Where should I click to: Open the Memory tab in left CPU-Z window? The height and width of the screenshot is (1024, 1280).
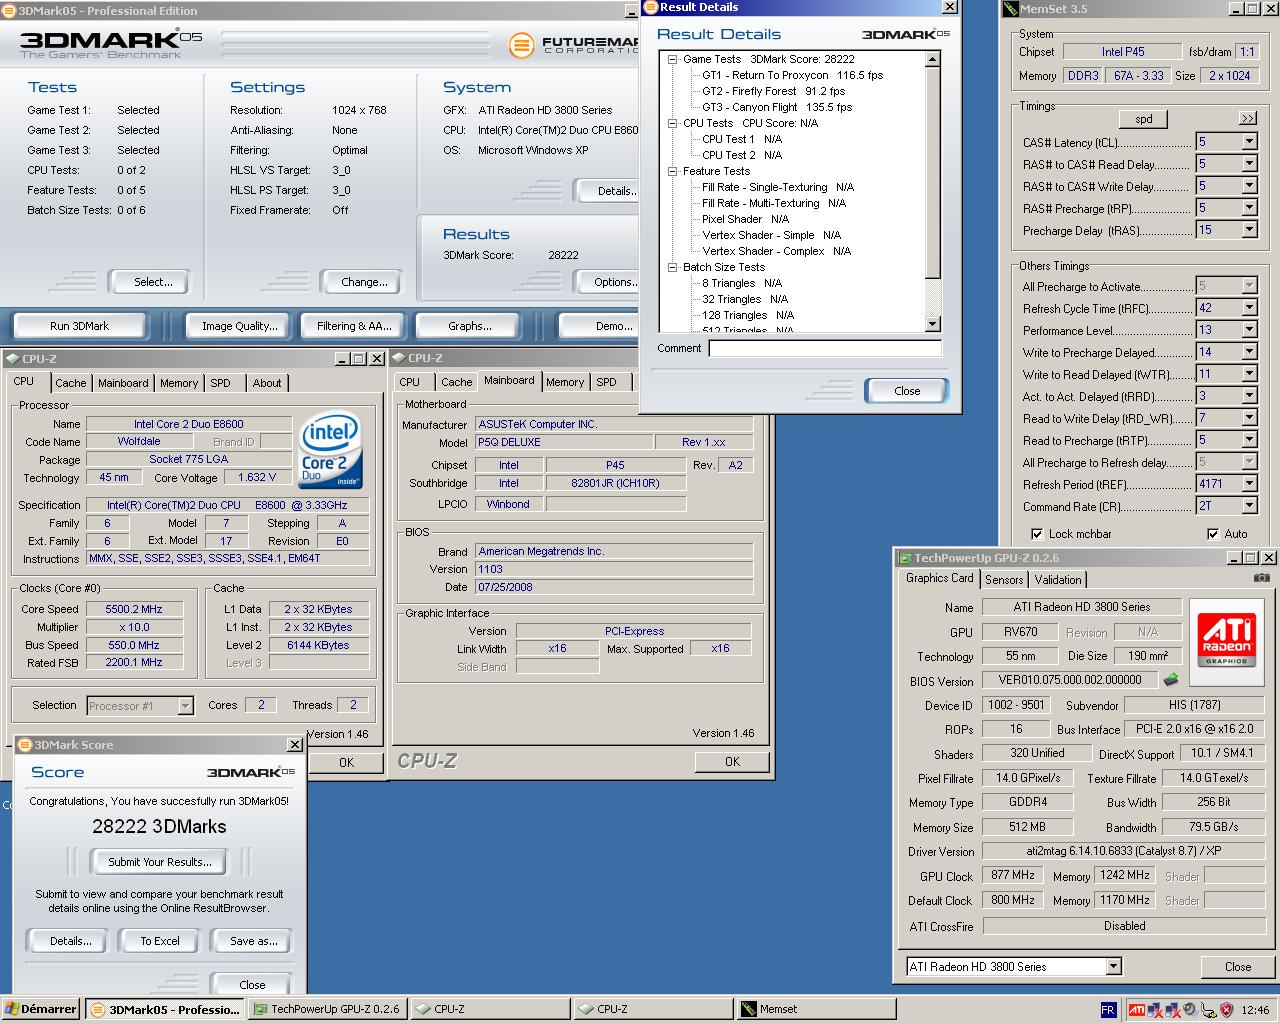[x=179, y=383]
